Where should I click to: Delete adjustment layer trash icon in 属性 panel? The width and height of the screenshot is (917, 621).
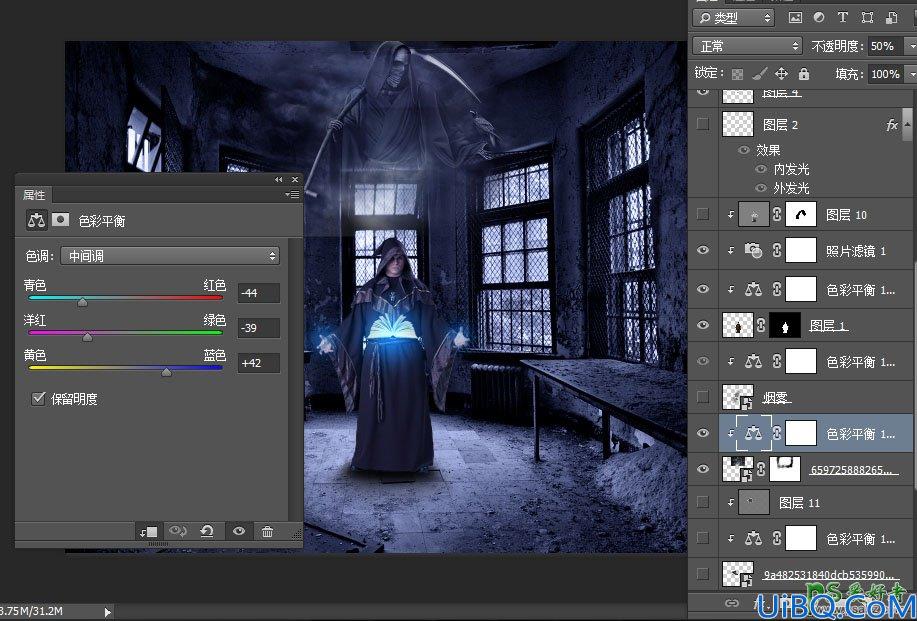[x=267, y=531]
